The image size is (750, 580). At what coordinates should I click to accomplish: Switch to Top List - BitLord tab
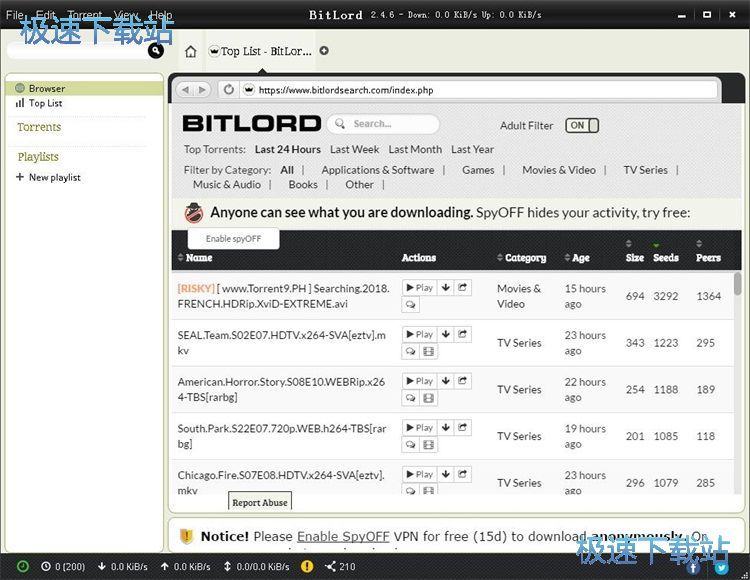pos(261,51)
